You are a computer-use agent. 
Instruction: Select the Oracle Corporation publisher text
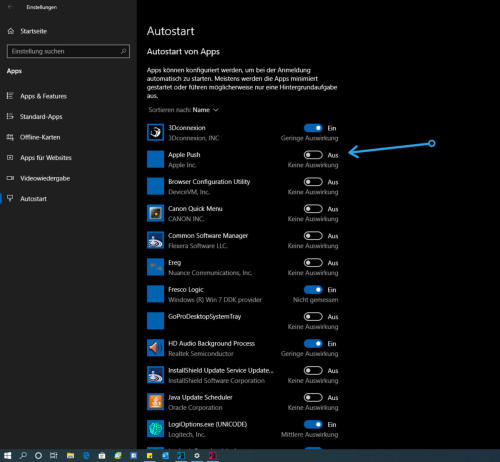coord(195,407)
